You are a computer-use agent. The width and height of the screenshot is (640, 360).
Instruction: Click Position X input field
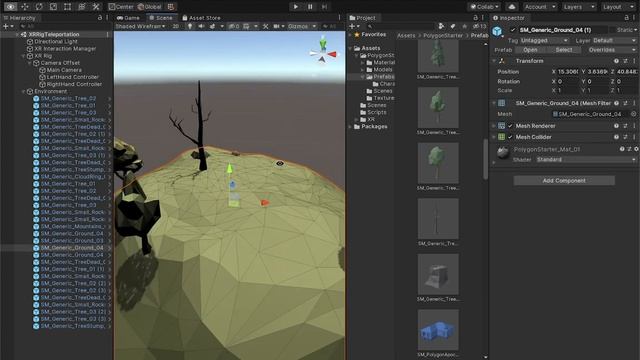tap(568, 71)
